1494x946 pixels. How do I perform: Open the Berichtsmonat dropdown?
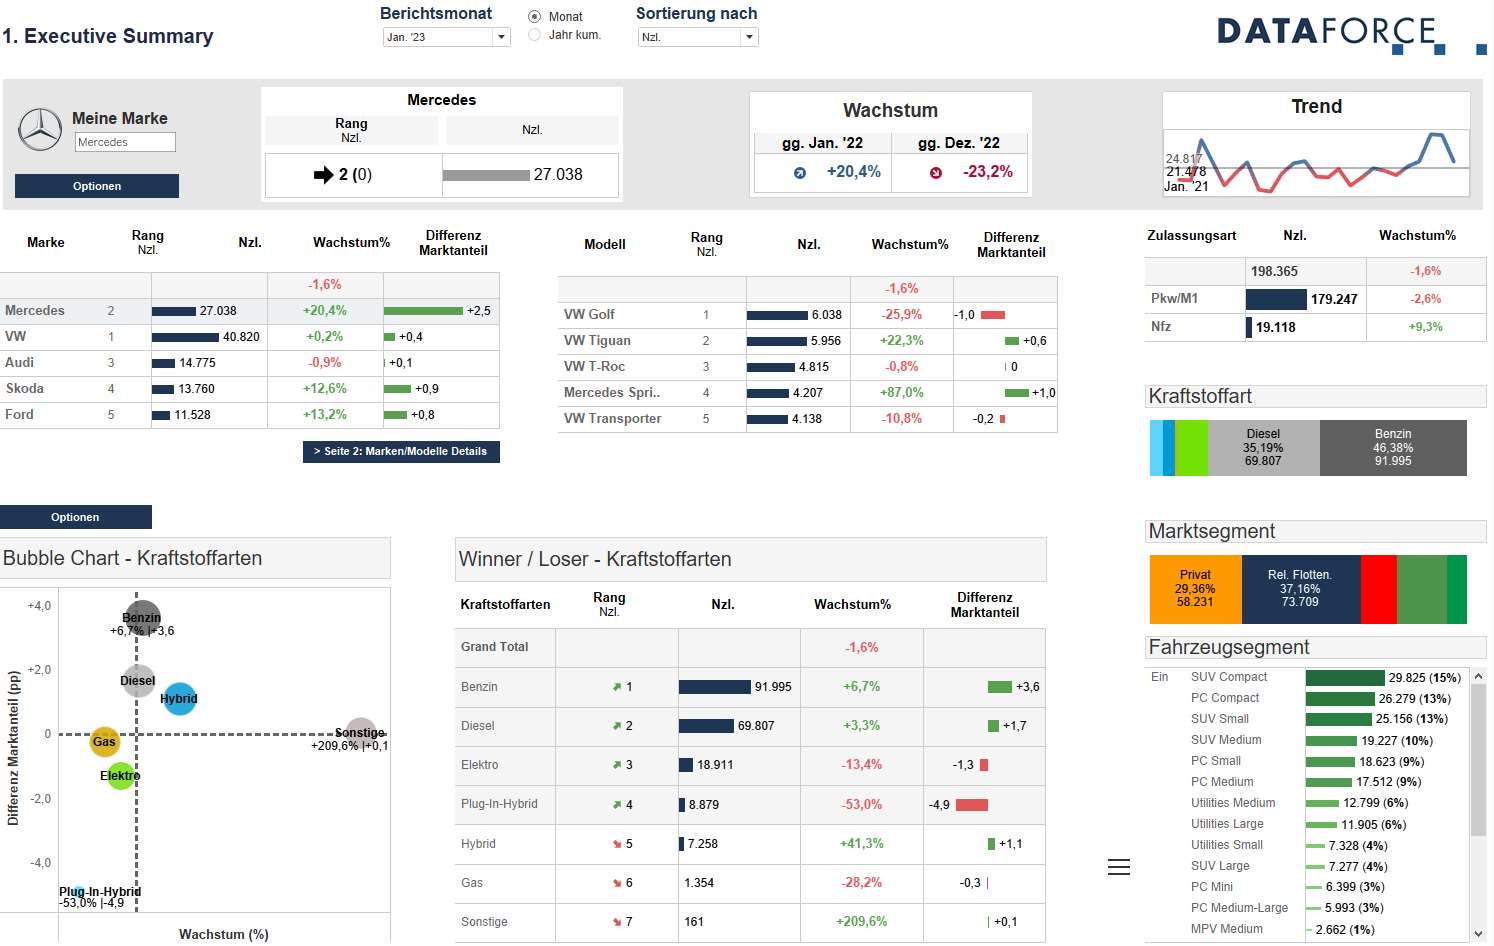tap(446, 37)
